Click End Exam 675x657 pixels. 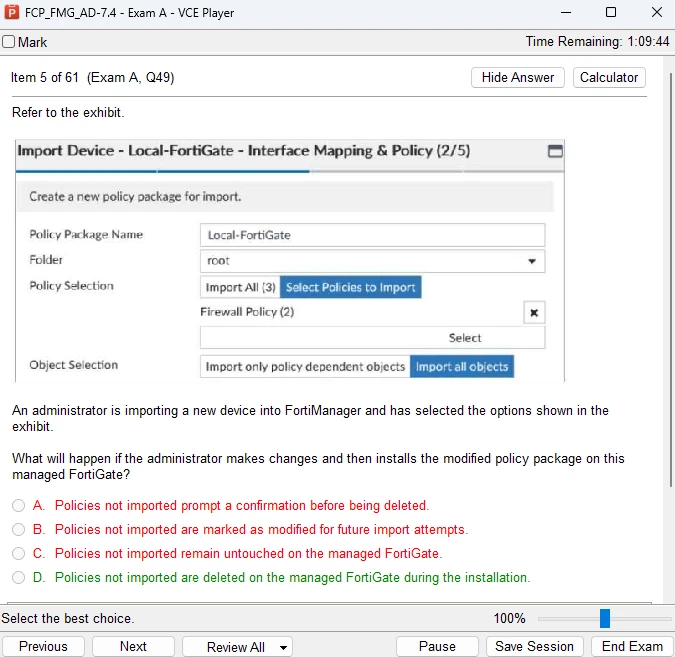tap(632, 647)
